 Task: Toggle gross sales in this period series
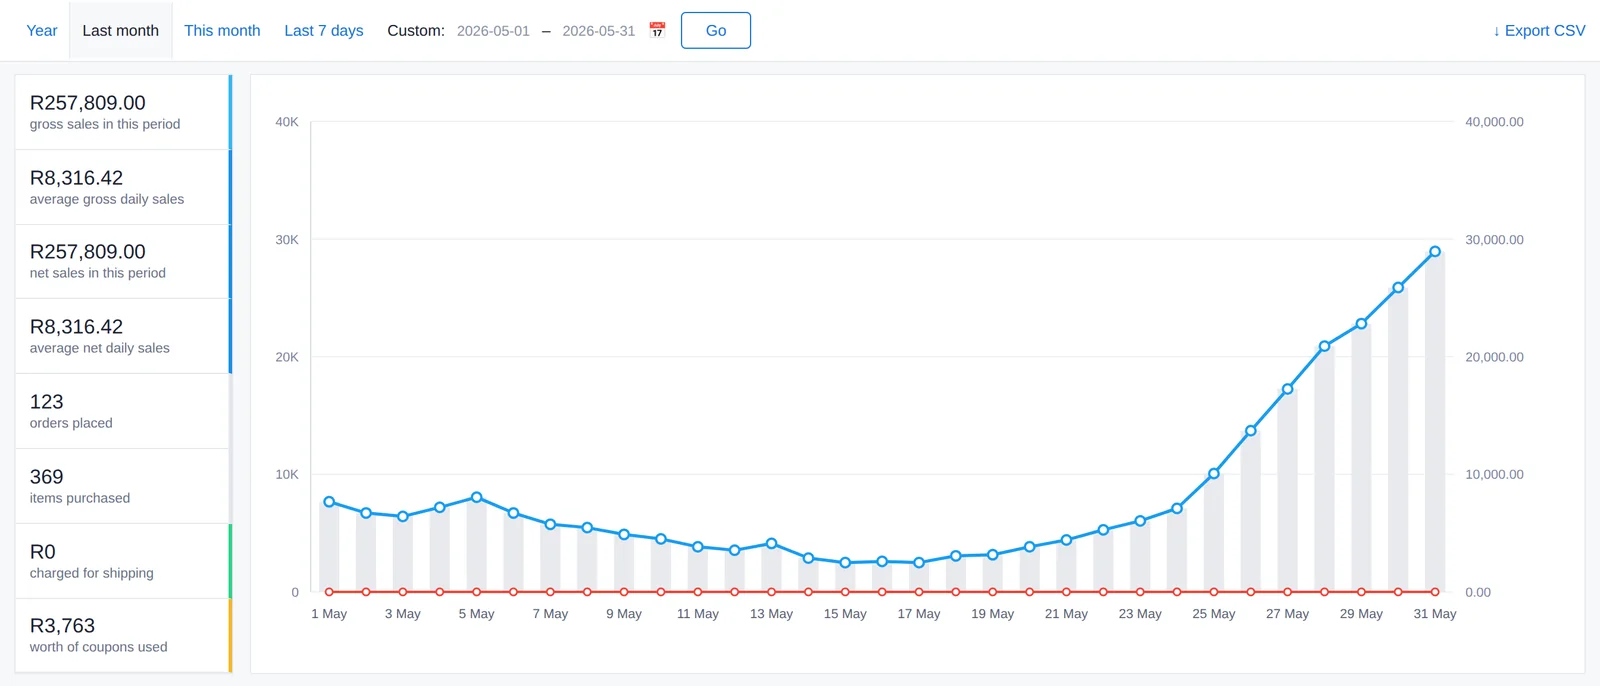click(123, 112)
